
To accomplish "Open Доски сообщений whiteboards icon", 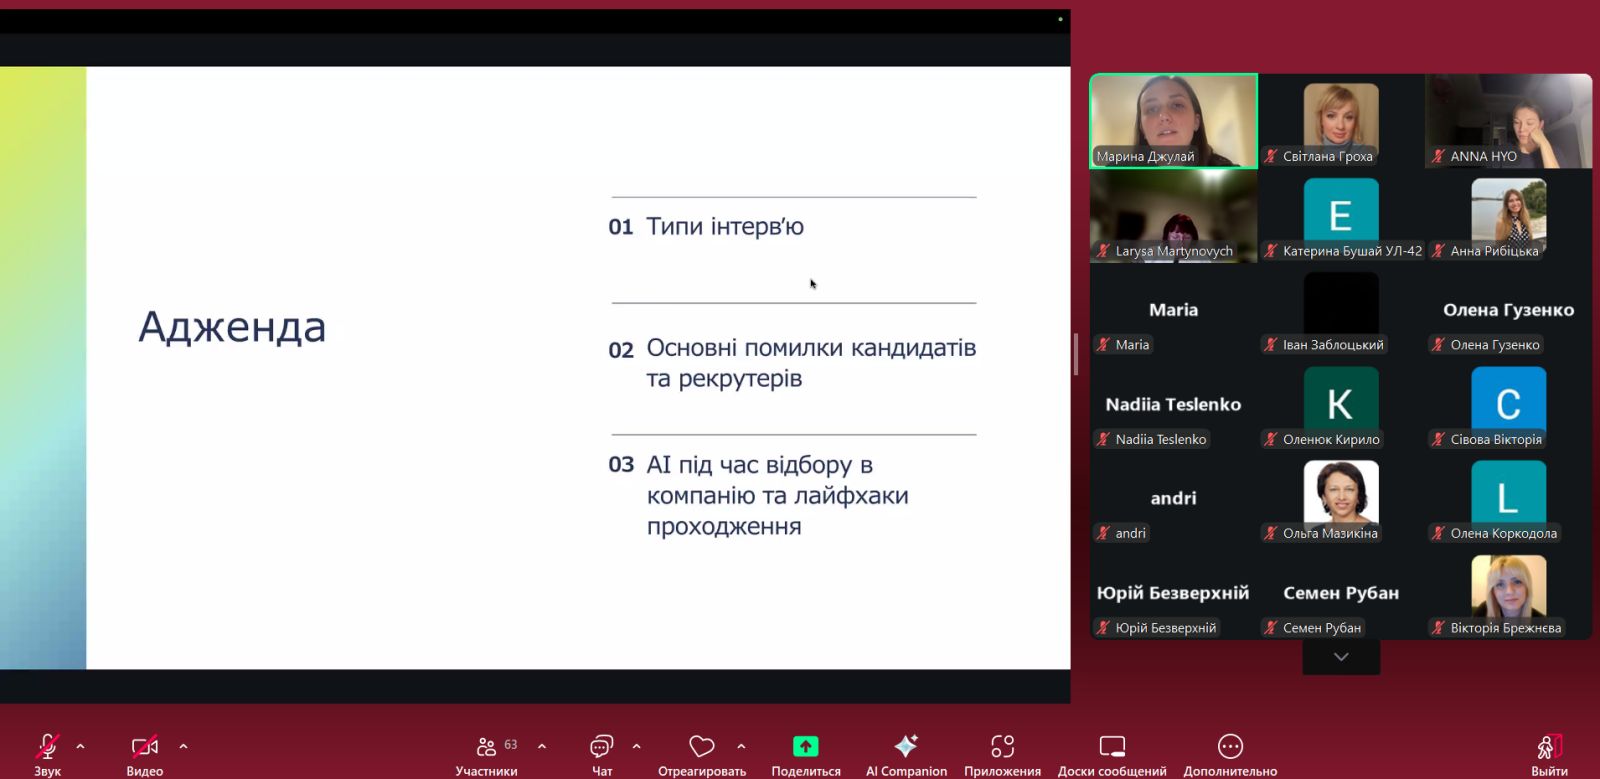I will point(1112,747).
